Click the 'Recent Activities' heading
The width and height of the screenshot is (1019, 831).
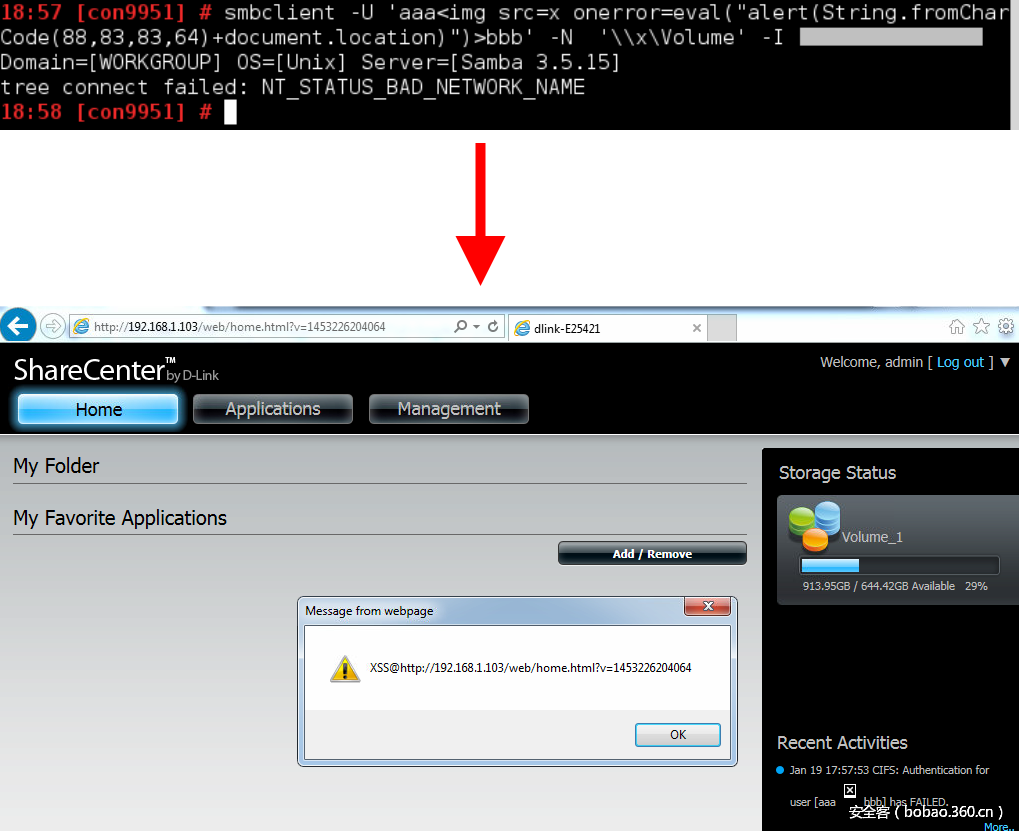tap(842, 743)
